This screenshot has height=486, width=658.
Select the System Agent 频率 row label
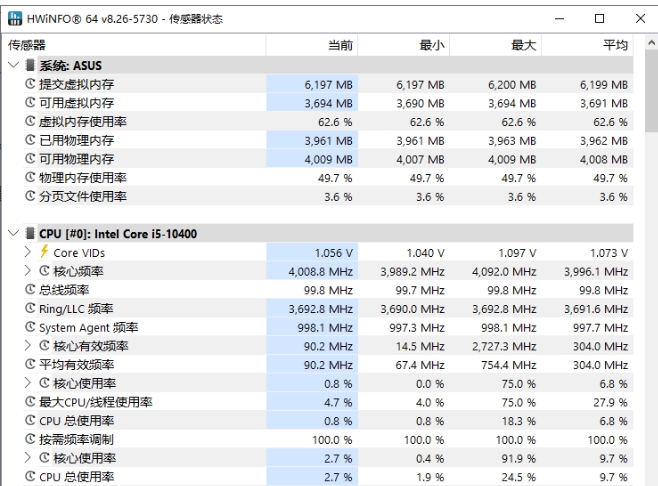(89, 327)
